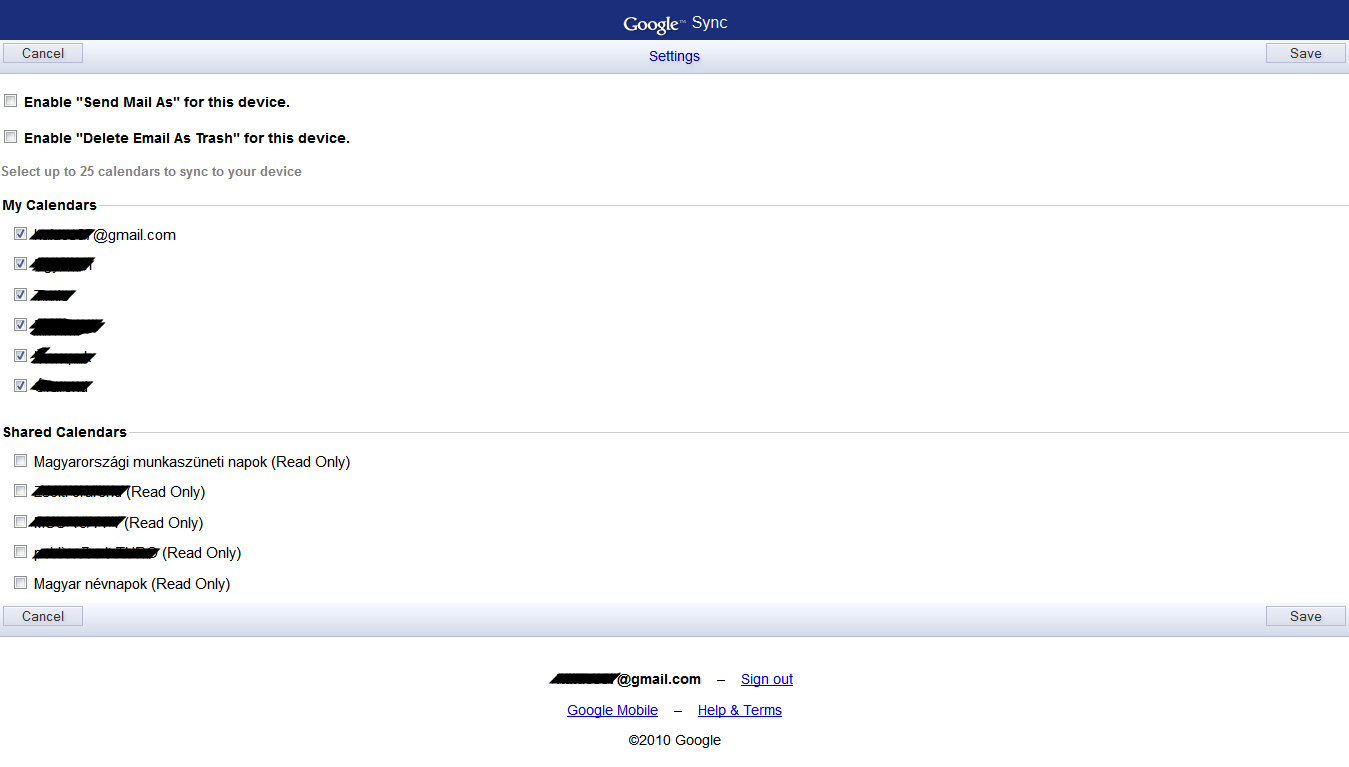Click "Select up to 25 calendars" hint text
Viewport: 1349px width, 767px height.
(152, 171)
